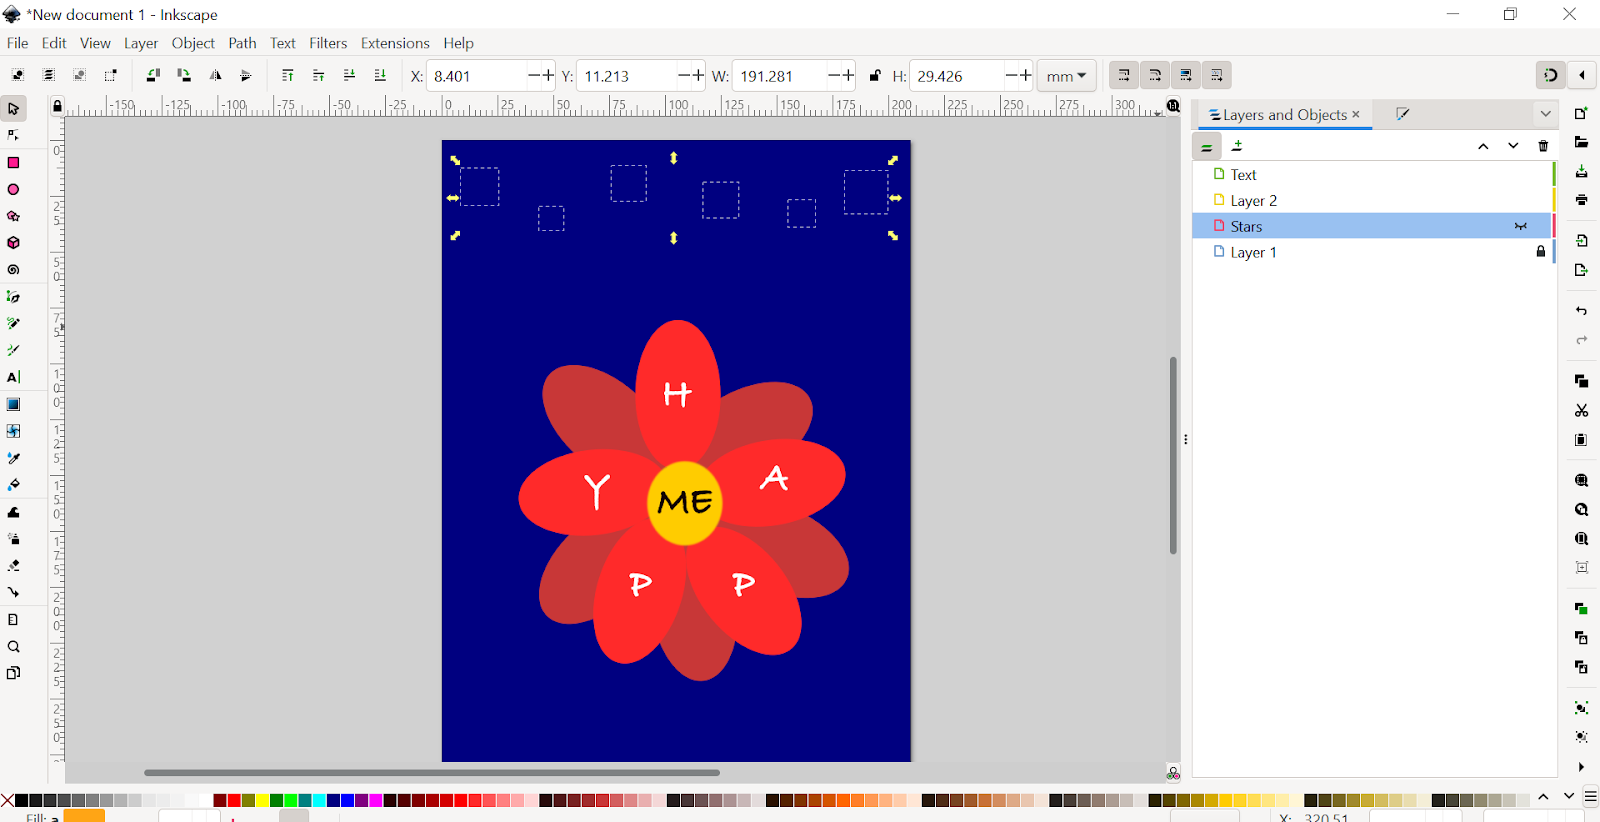Click Add new layer icon

click(1237, 146)
